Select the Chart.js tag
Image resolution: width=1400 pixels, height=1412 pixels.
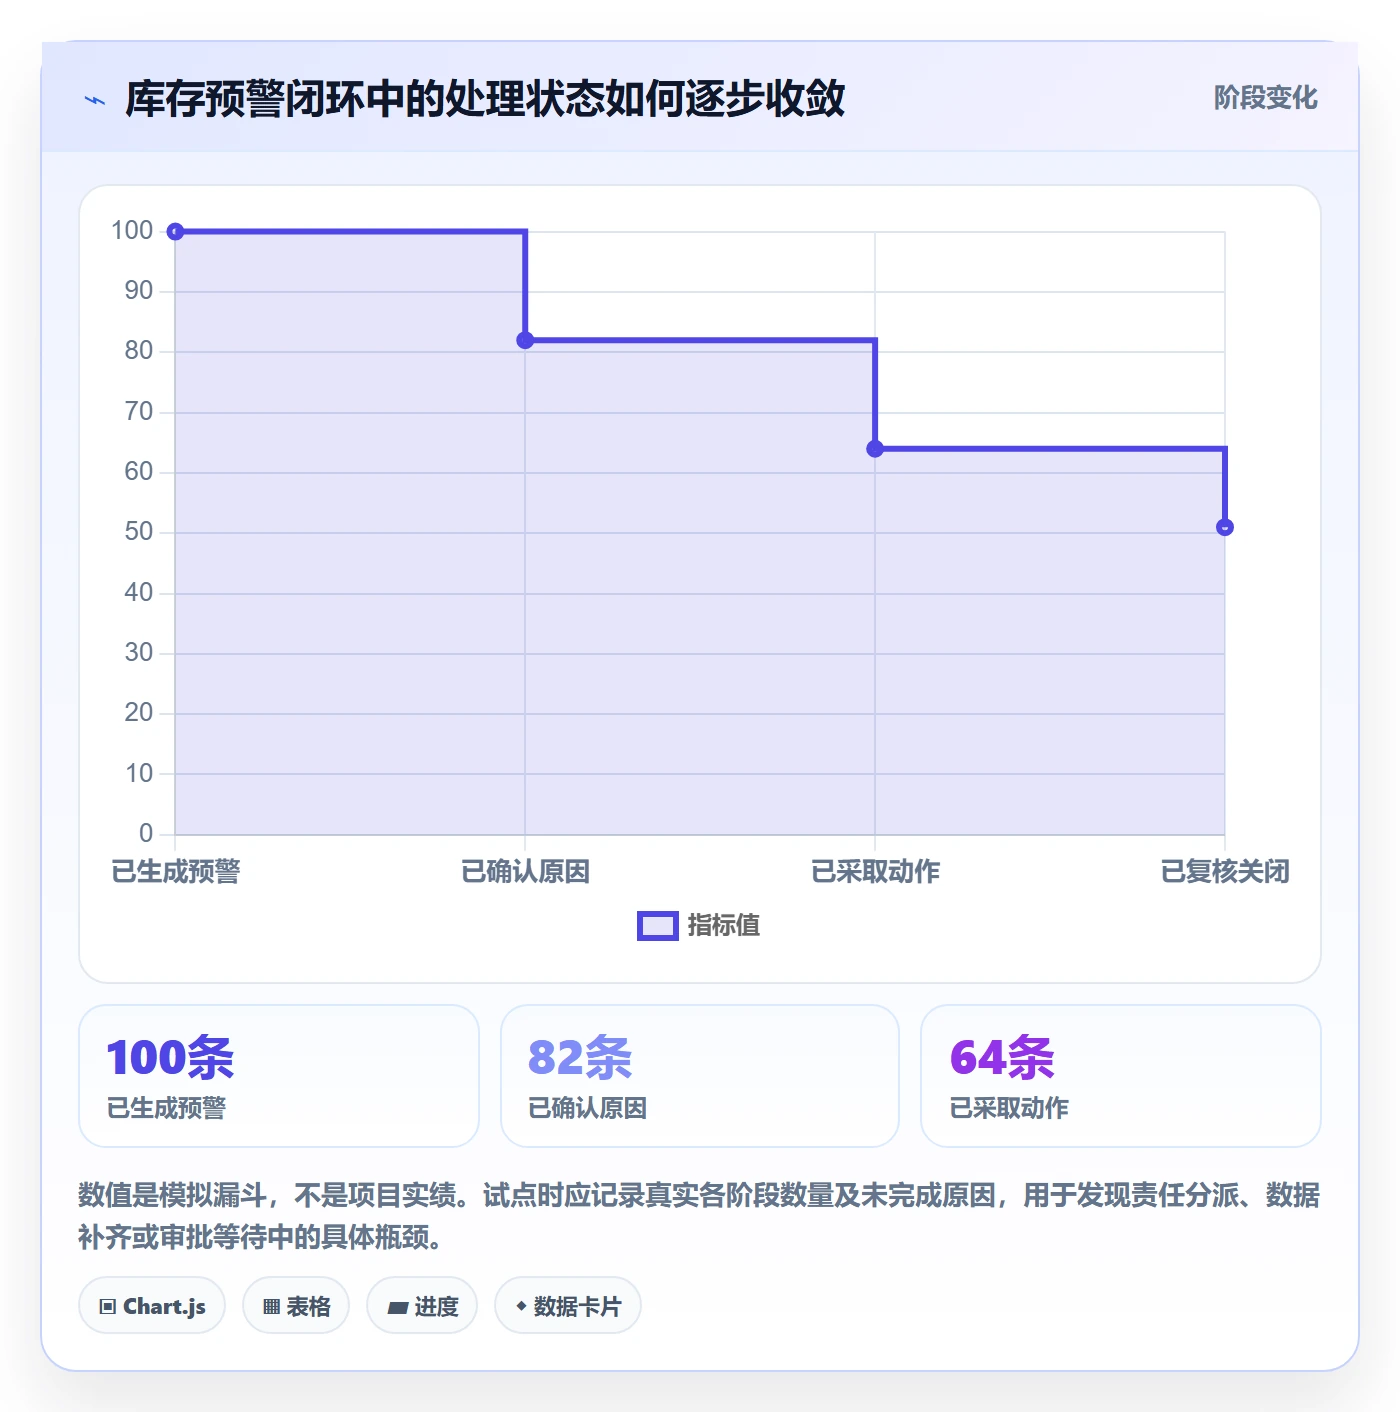coord(152,1306)
